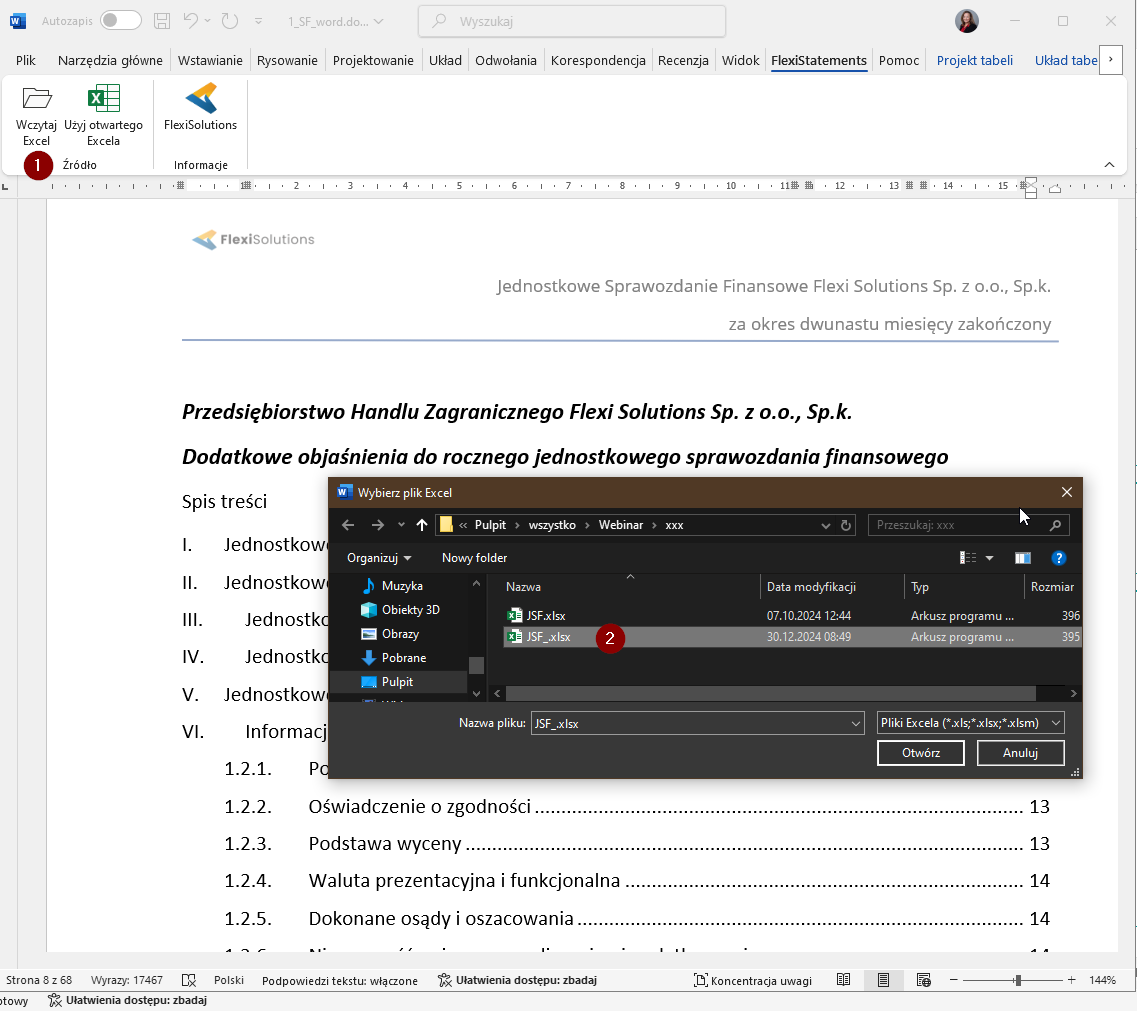Screen dimensions: 1137x1011
Task: Open the Nazwa pliku combo box list
Action: pyautogui.click(x=855, y=723)
